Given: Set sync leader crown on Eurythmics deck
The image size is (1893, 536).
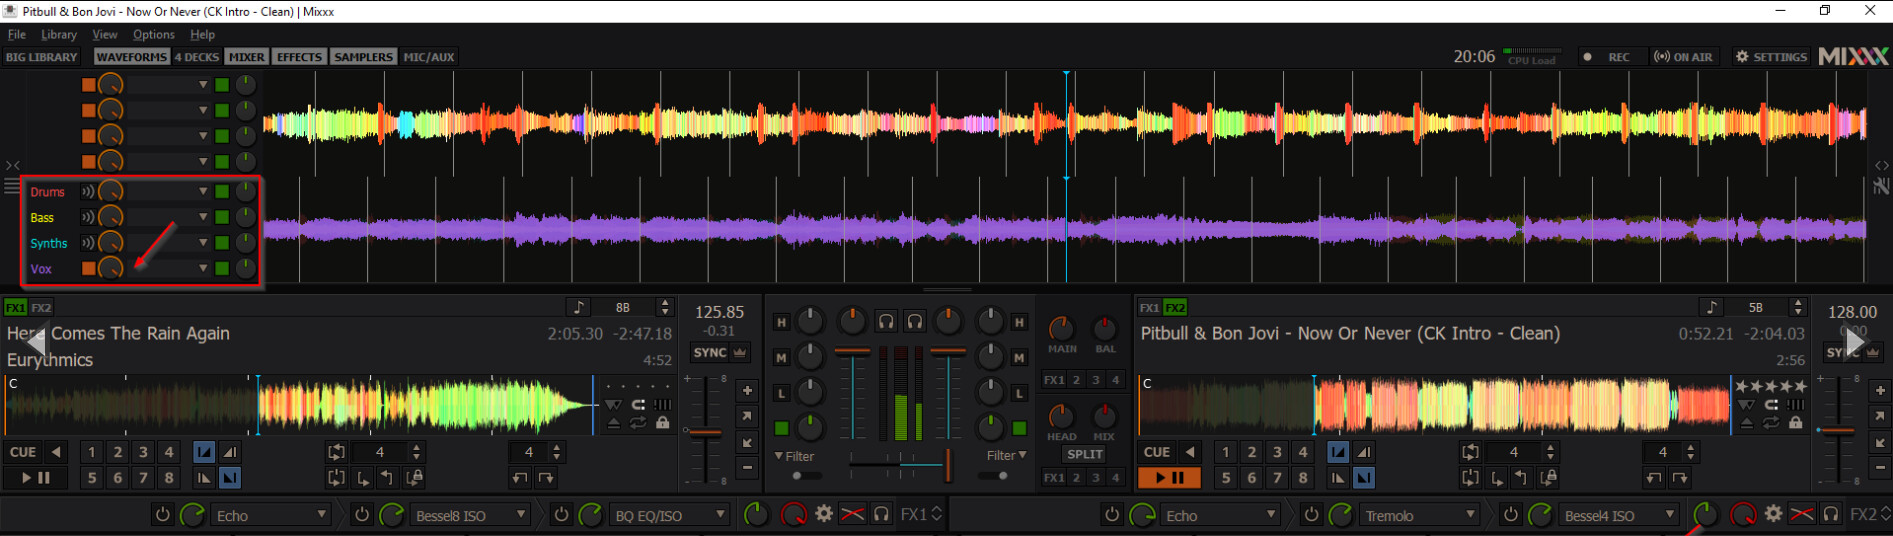Looking at the screenshot, I should (740, 353).
